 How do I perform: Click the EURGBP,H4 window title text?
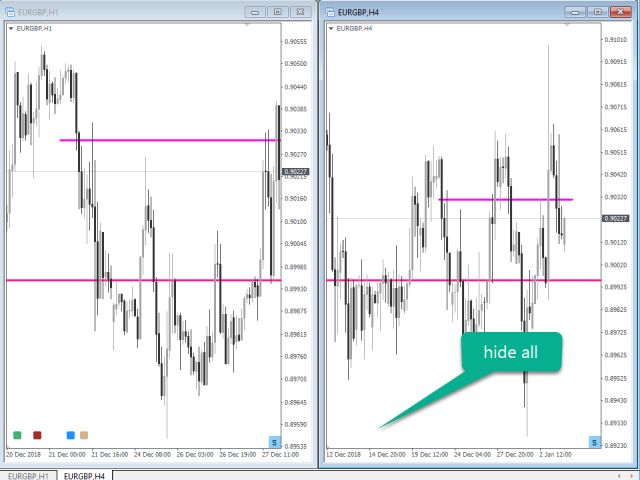[358, 12]
